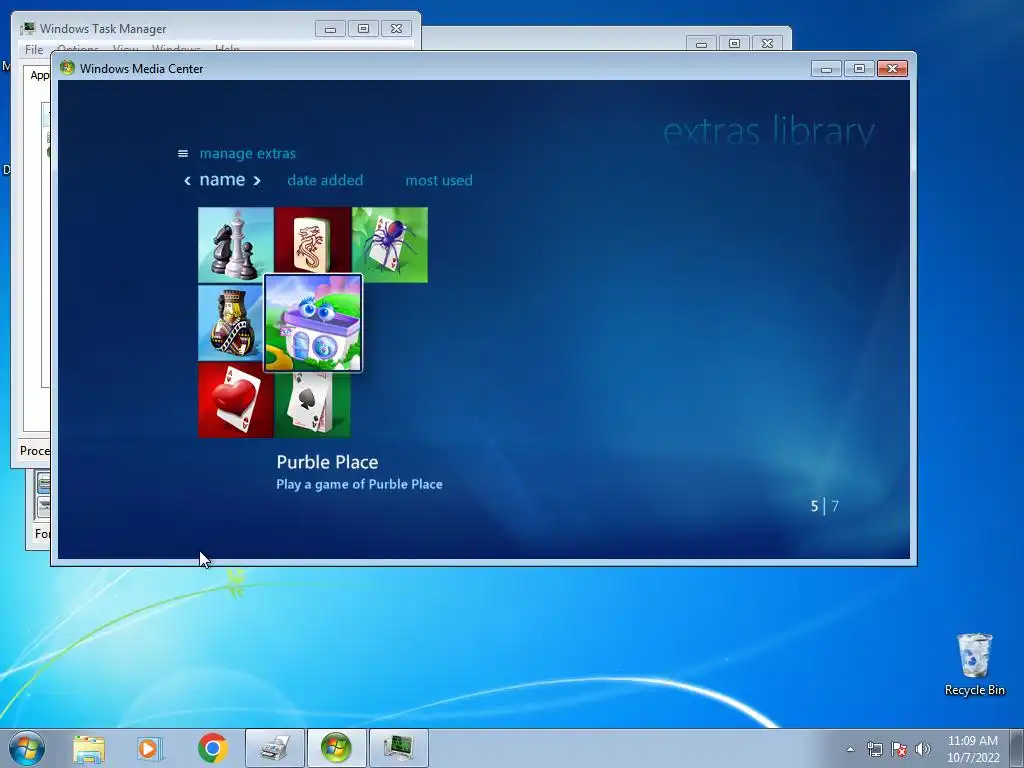Minimize the Windows Task Manager window
1024x768 pixels.
click(330, 29)
